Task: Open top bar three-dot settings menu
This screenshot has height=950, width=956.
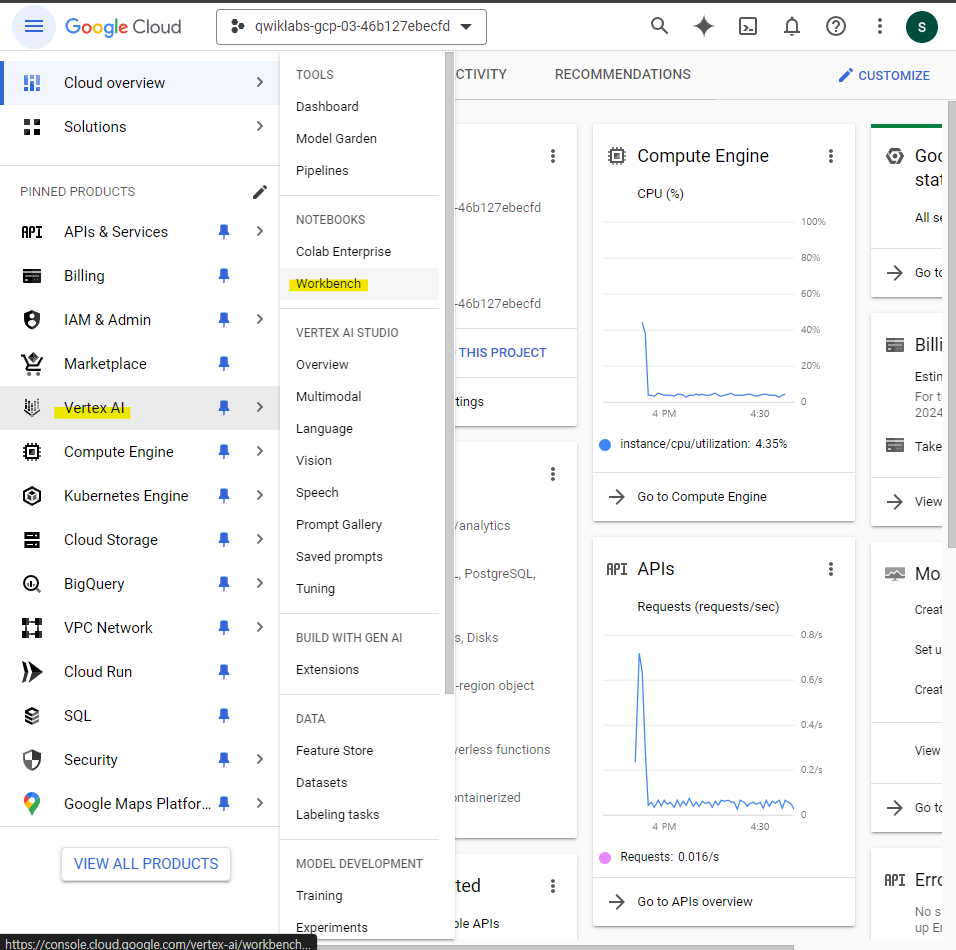Action: click(x=879, y=26)
